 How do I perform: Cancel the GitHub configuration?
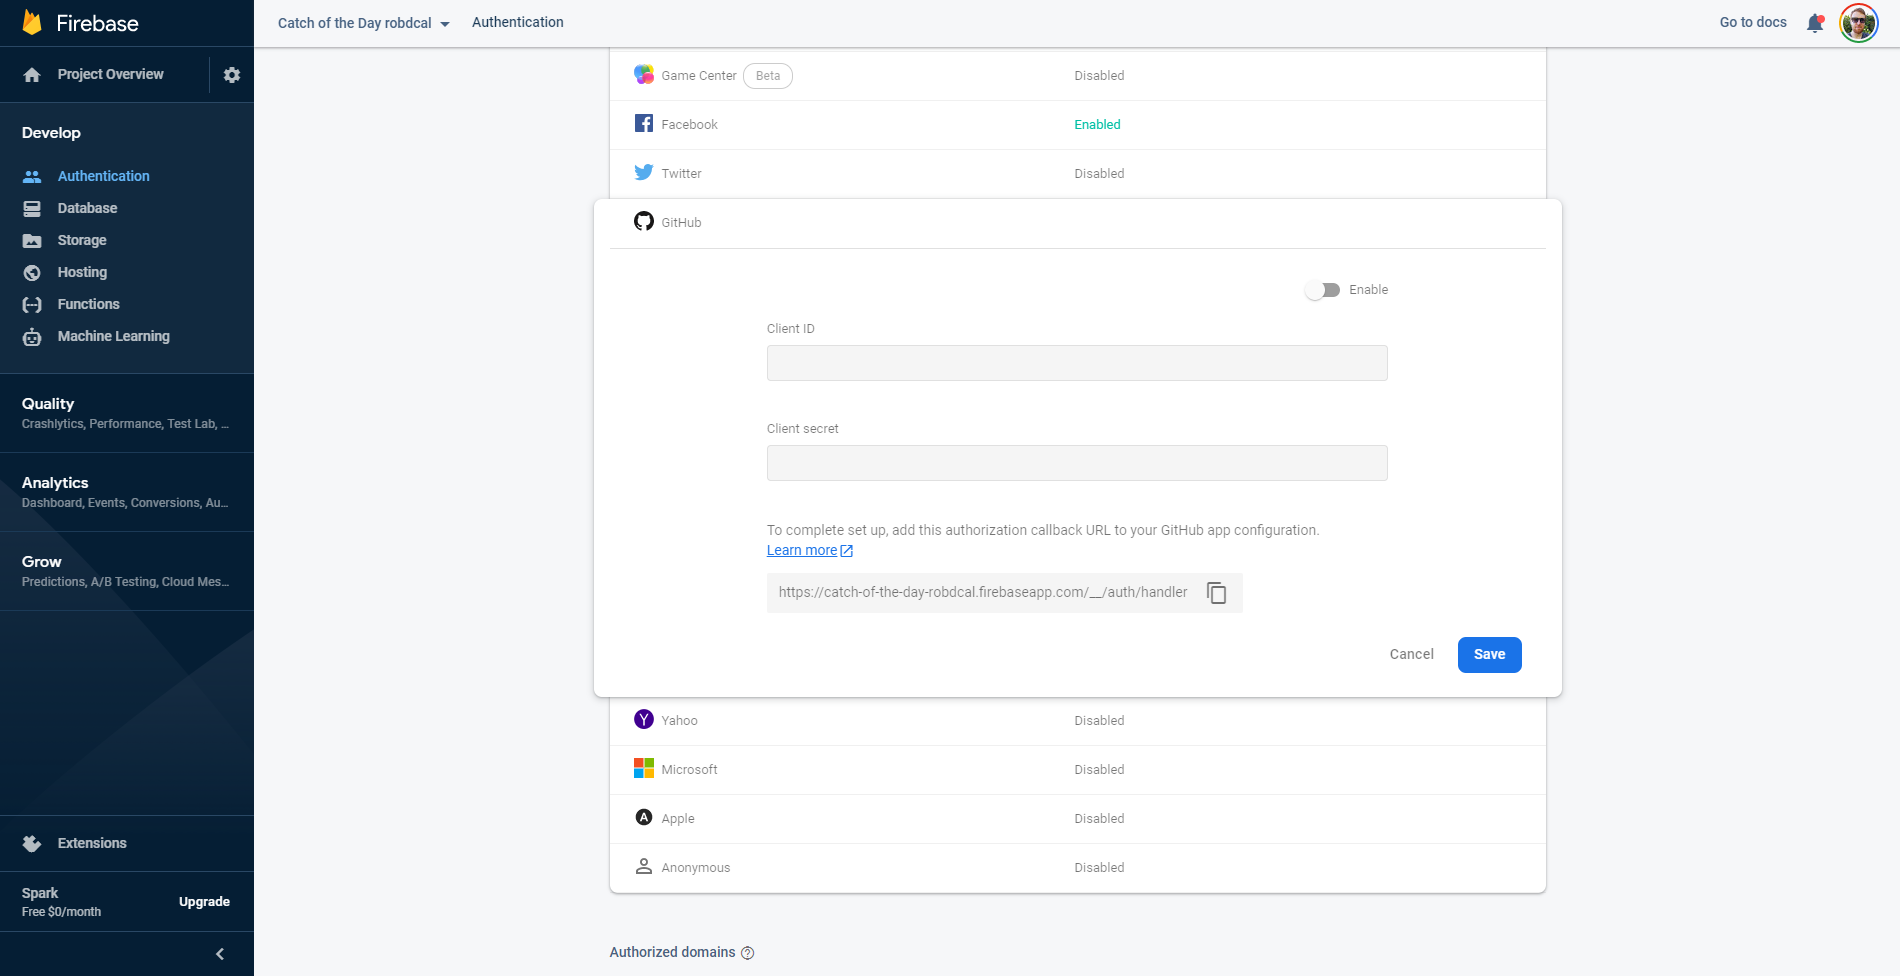click(1411, 655)
